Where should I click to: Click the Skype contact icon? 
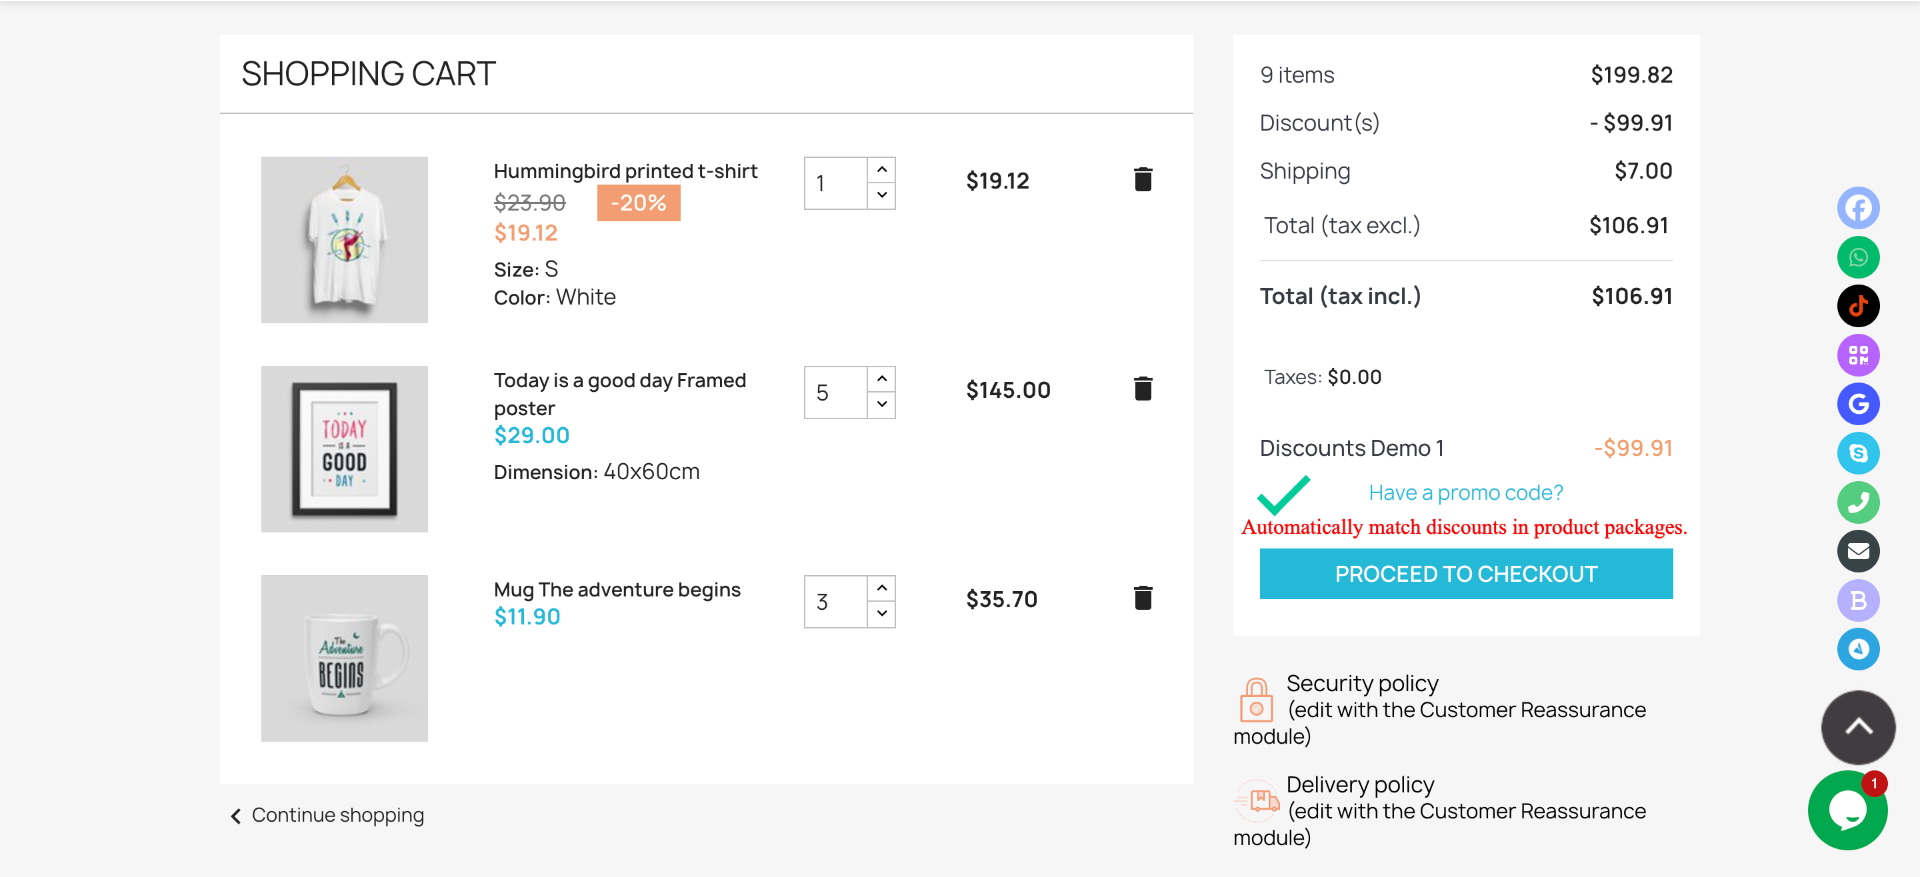click(x=1858, y=453)
